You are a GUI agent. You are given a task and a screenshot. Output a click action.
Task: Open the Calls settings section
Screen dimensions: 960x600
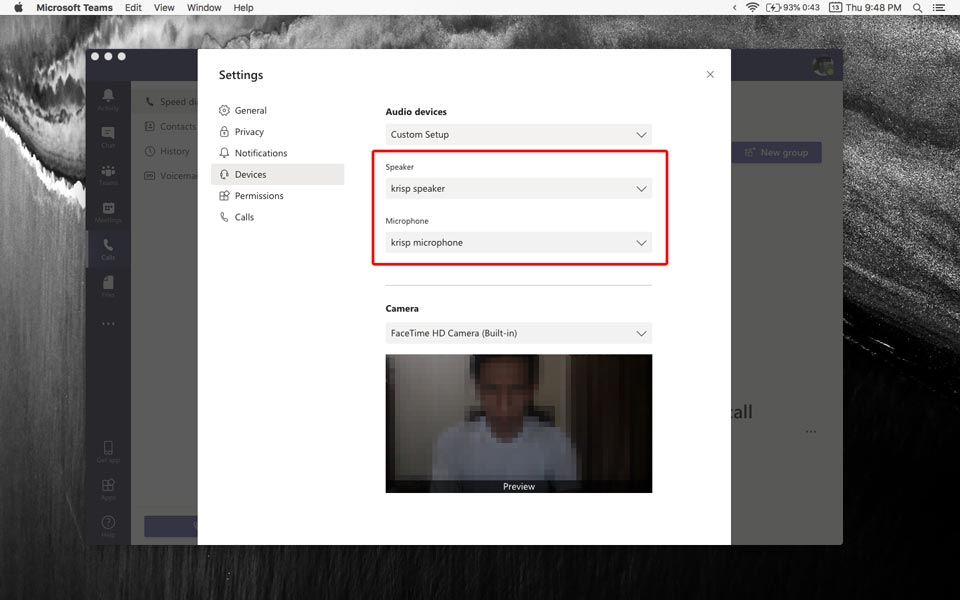click(x=277, y=217)
